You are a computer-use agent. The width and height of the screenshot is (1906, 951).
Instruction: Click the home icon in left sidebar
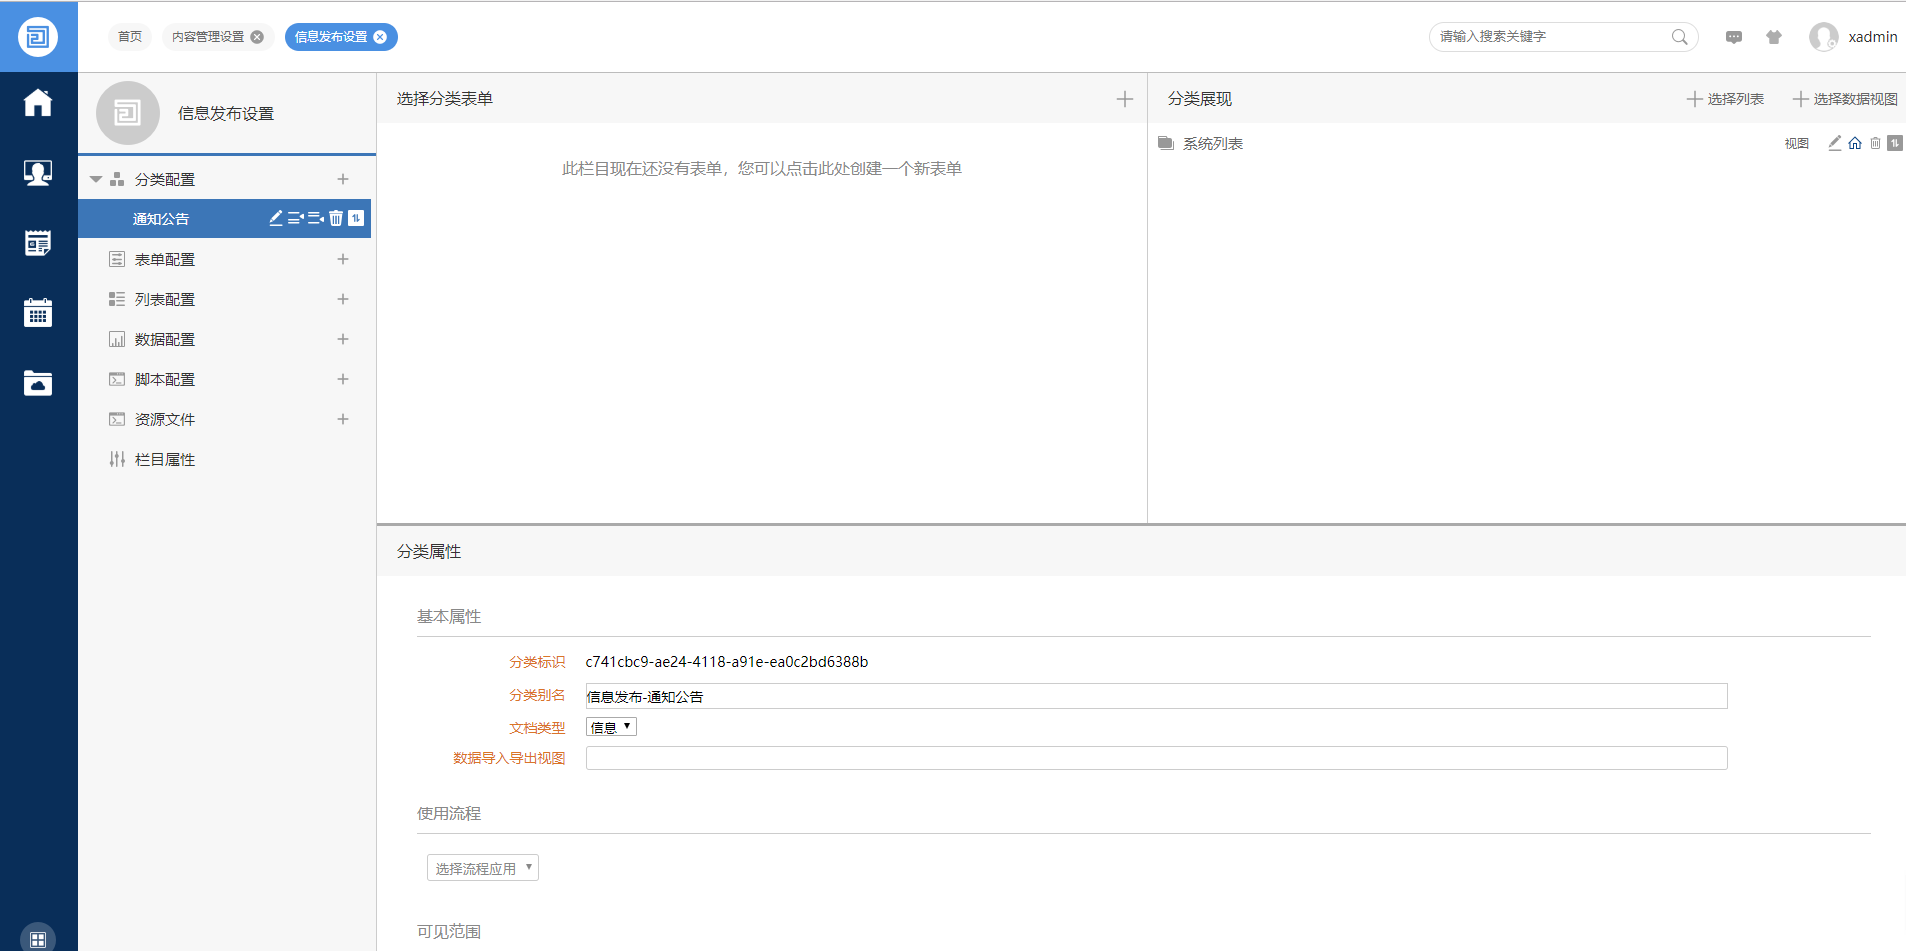pos(38,103)
